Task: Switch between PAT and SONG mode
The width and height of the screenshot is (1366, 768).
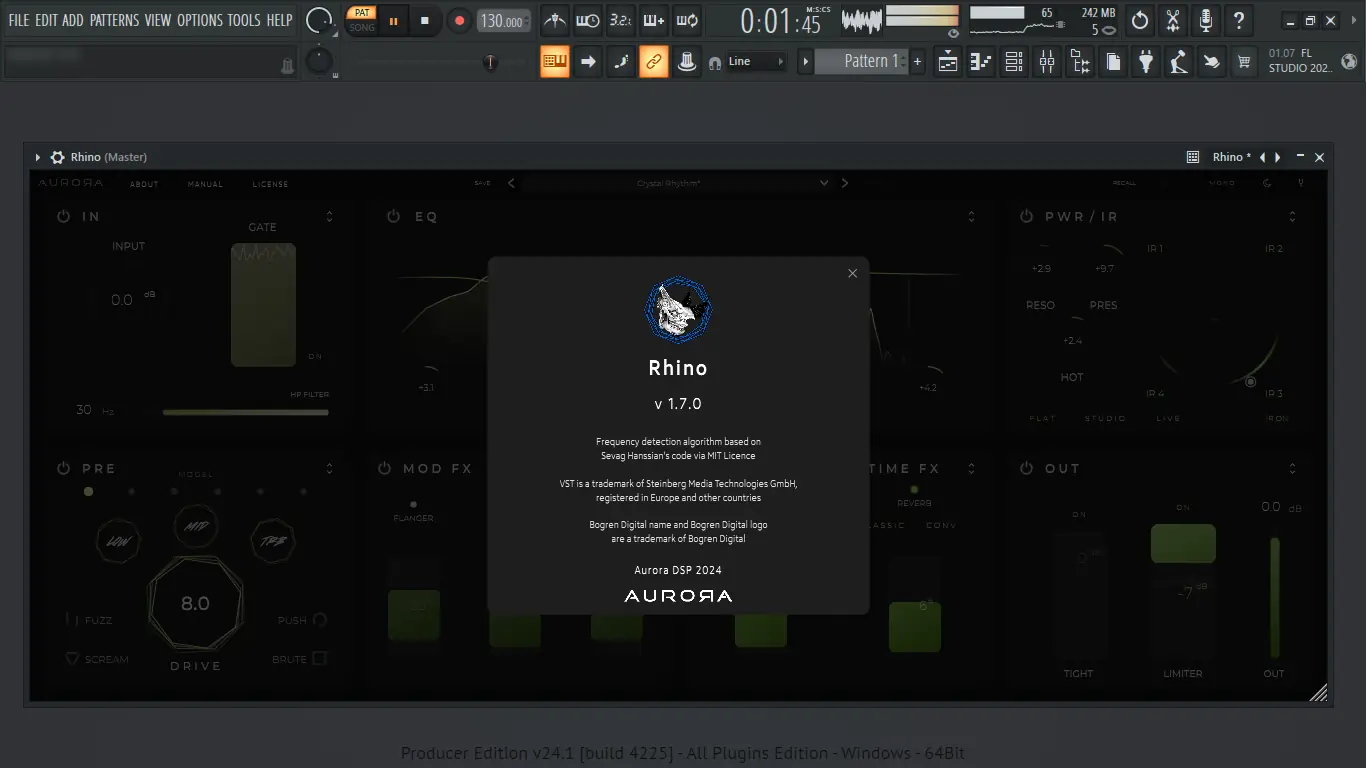Action: coord(362,20)
